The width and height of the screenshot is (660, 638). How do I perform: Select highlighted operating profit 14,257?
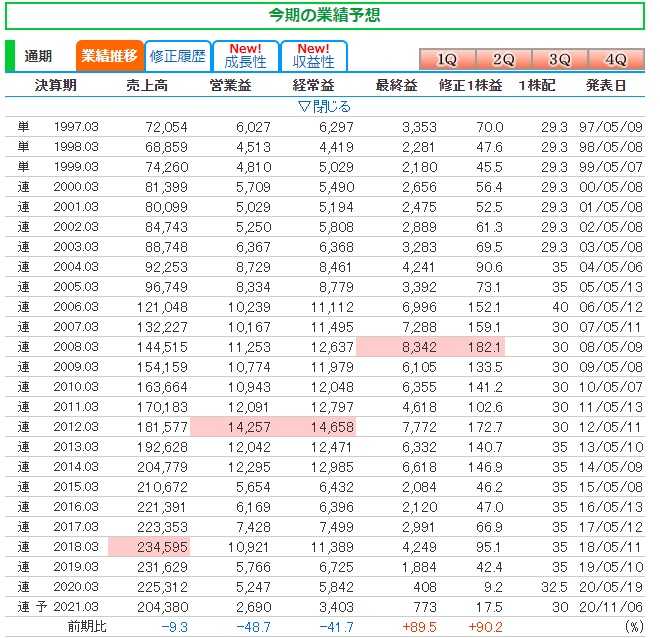[250, 427]
